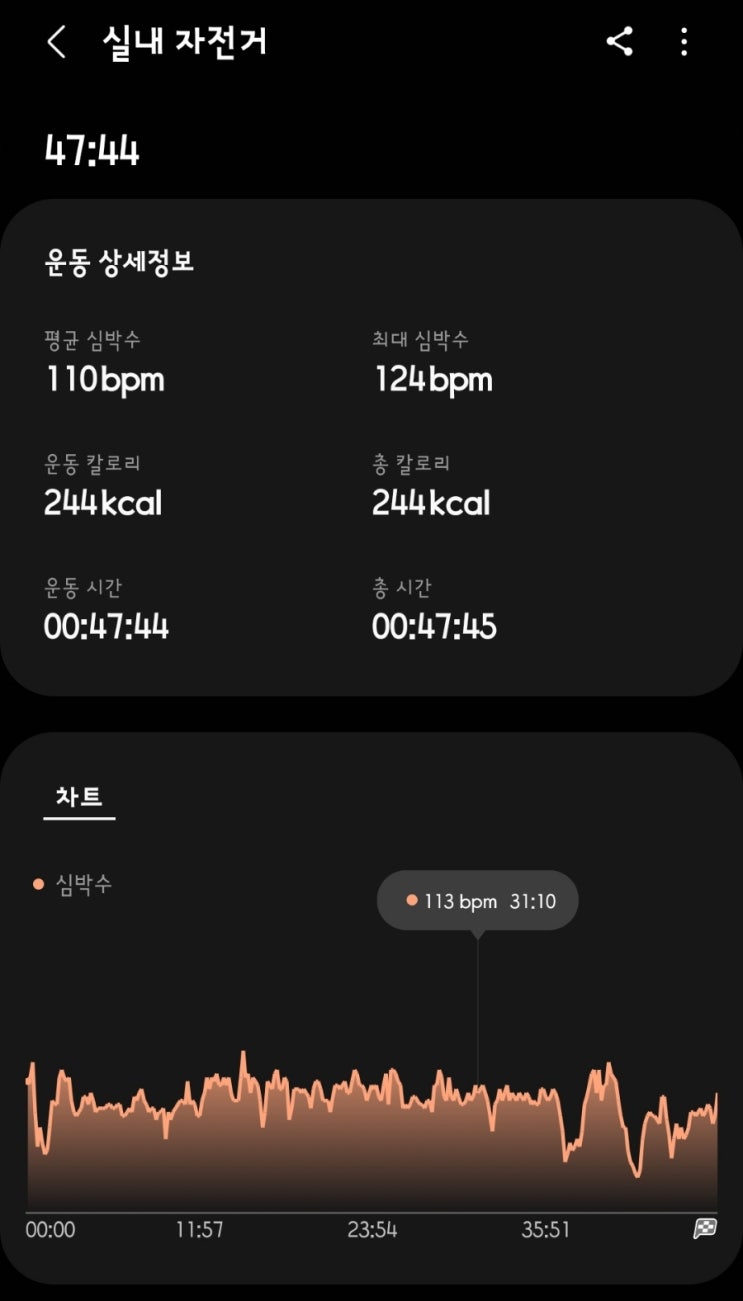Click the 35:51 chart axis label

[546, 1230]
